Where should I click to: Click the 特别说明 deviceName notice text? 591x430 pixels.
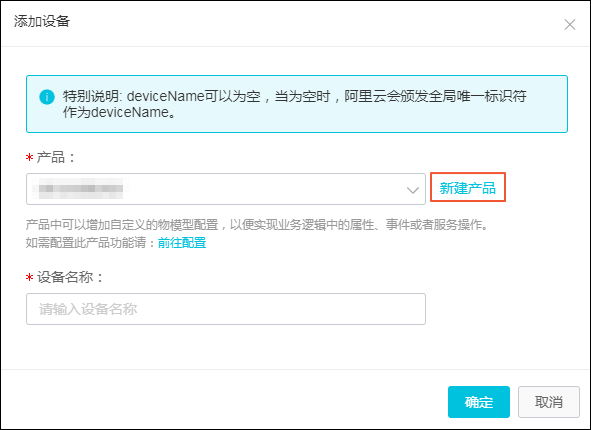[x=294, y=104]
